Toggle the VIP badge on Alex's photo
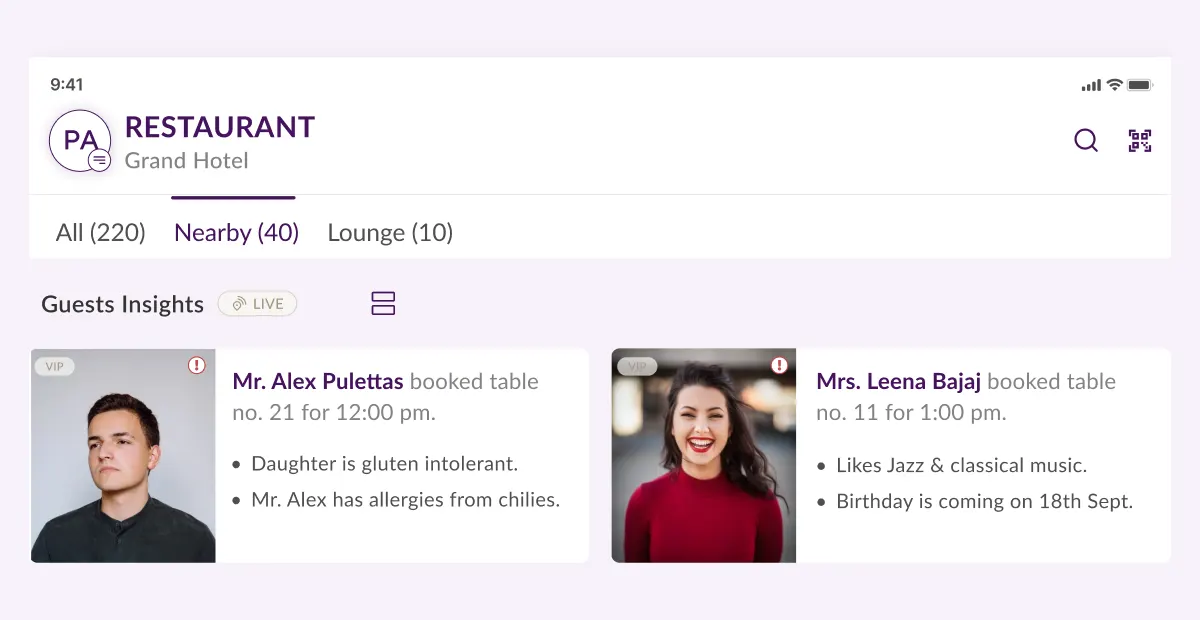Screen dimensions: 1200x620 55,366
